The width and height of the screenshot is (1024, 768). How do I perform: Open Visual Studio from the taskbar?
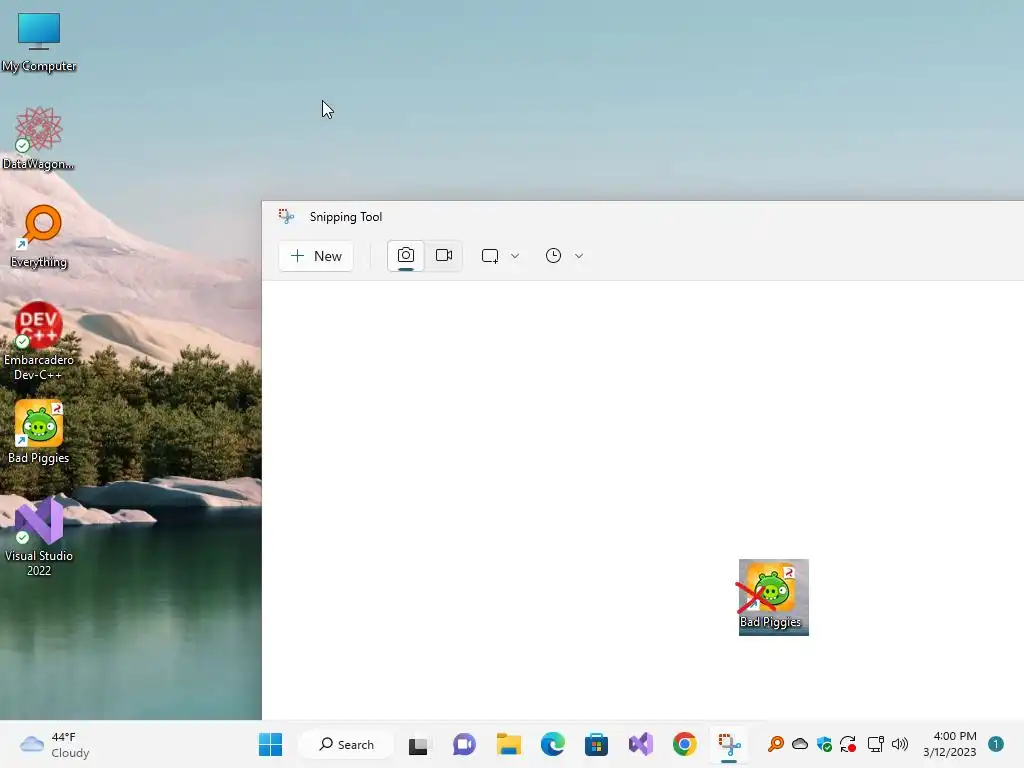coord(641,744)
